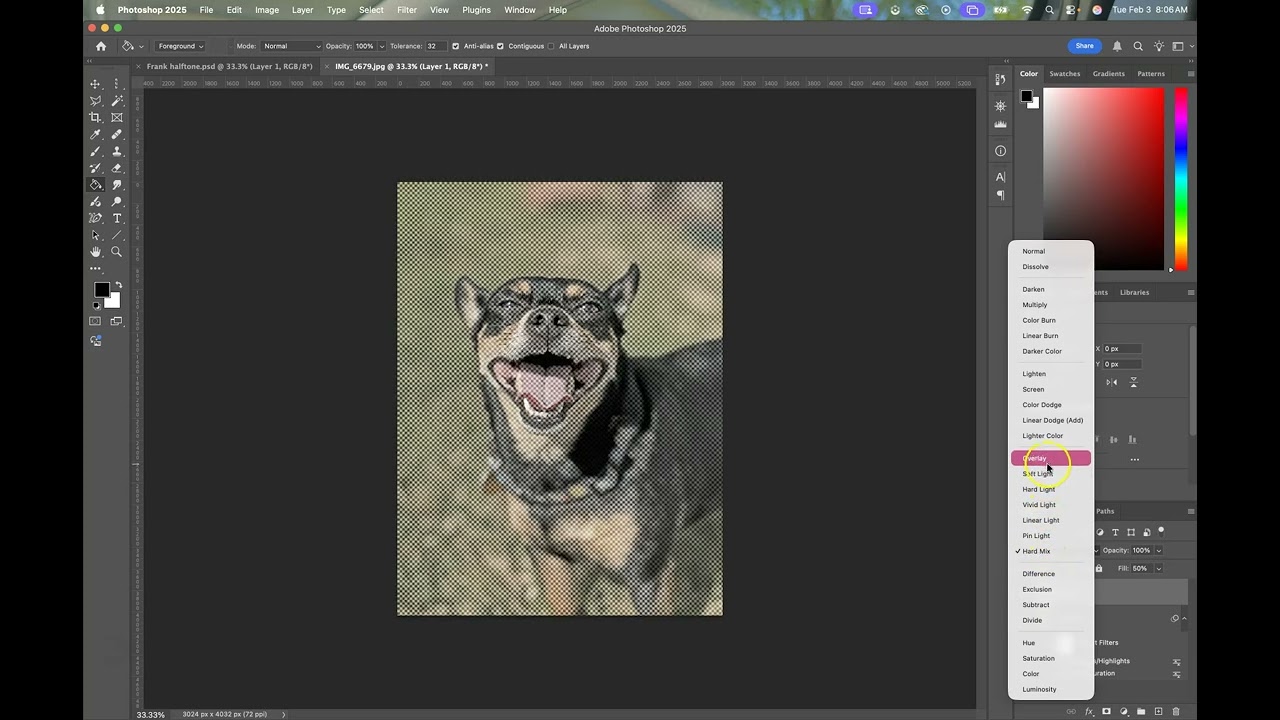Select the Smudge tool

click(117, 184)
